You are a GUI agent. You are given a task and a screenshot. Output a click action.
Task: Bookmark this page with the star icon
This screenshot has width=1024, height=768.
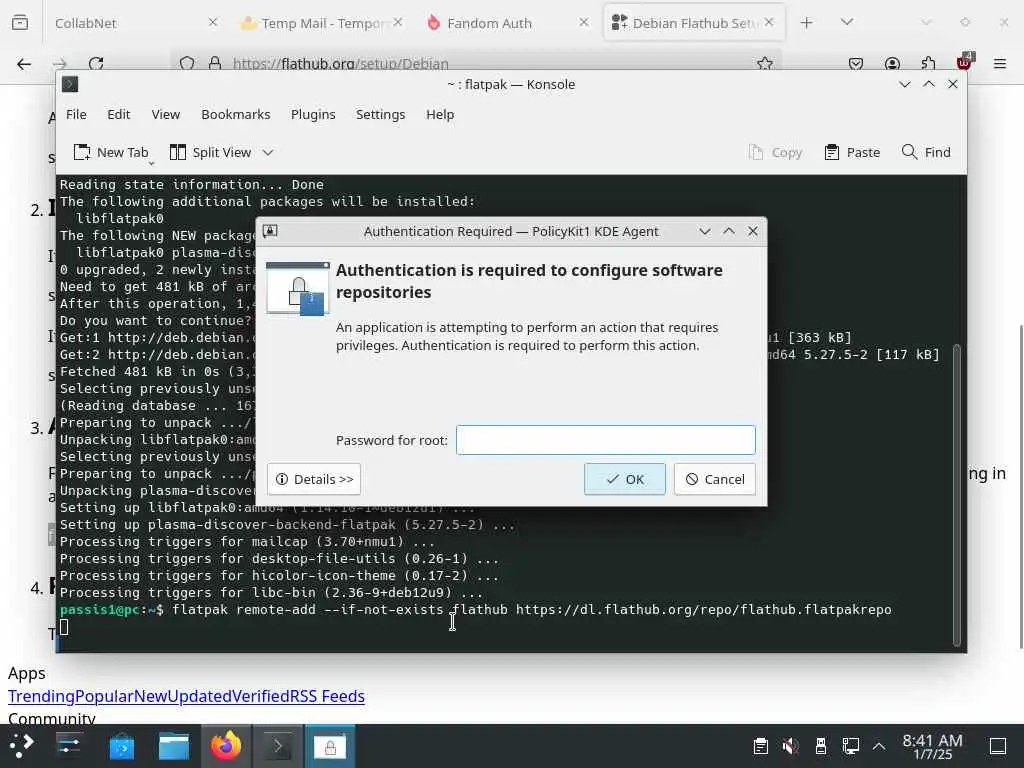[x=765, y=63]
